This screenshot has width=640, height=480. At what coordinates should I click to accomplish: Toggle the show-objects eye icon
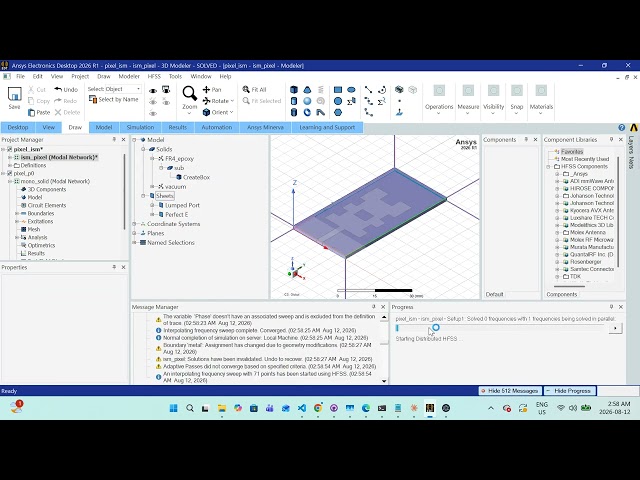point(153,91)
